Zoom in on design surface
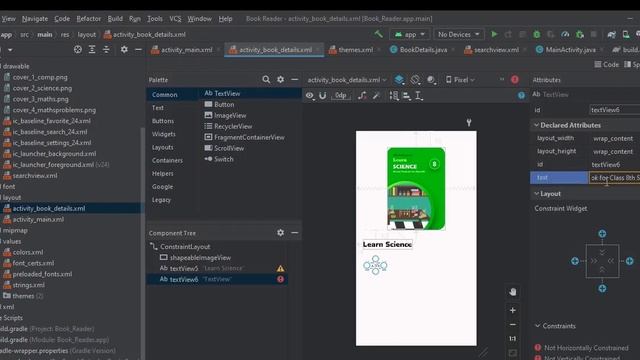640x360 pixels. [513, 310]
